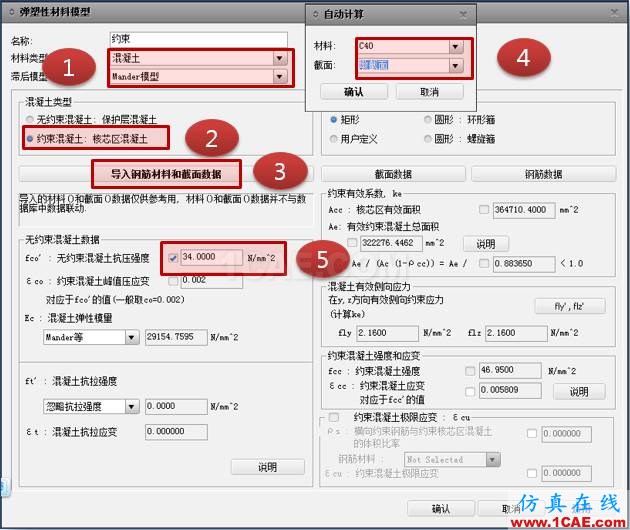Click the Ae value field 322276.4462
This screenshot has height=530, width=630.
click(x=391, y=243)
